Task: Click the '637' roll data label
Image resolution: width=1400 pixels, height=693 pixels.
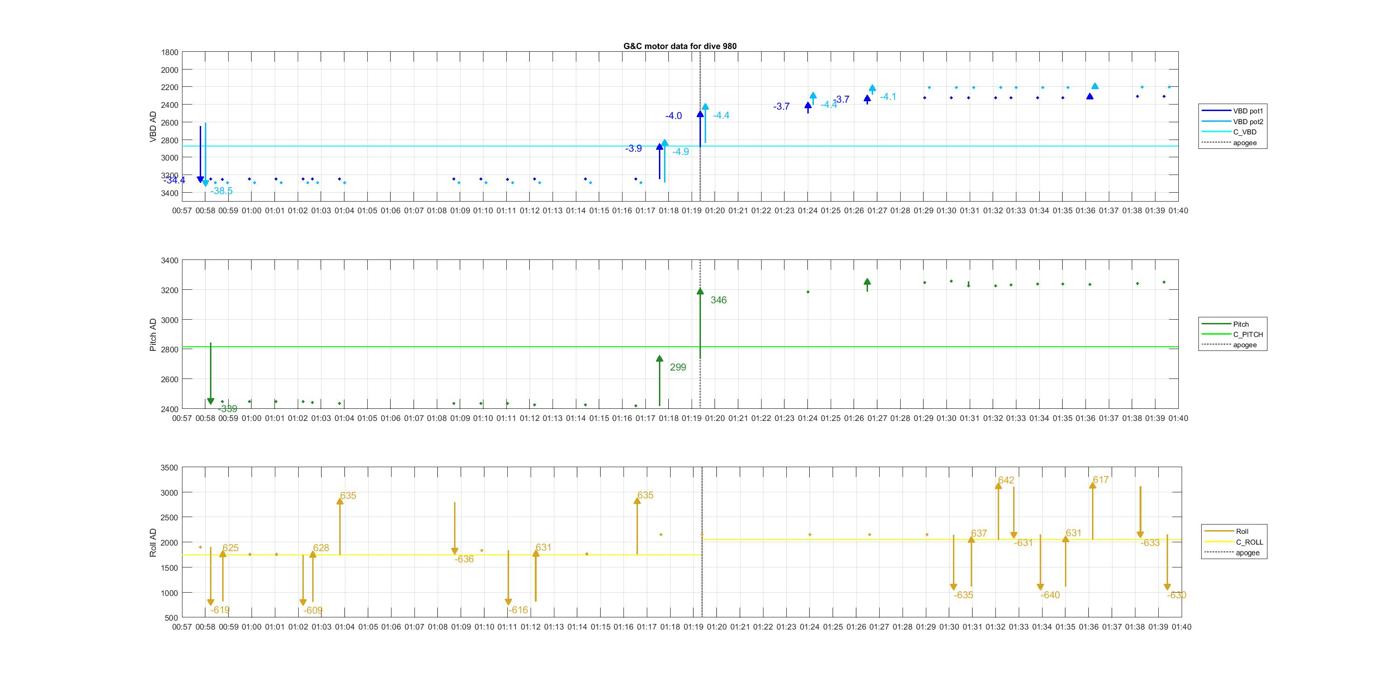Action: pyautogui.click(x=979, y=534)
